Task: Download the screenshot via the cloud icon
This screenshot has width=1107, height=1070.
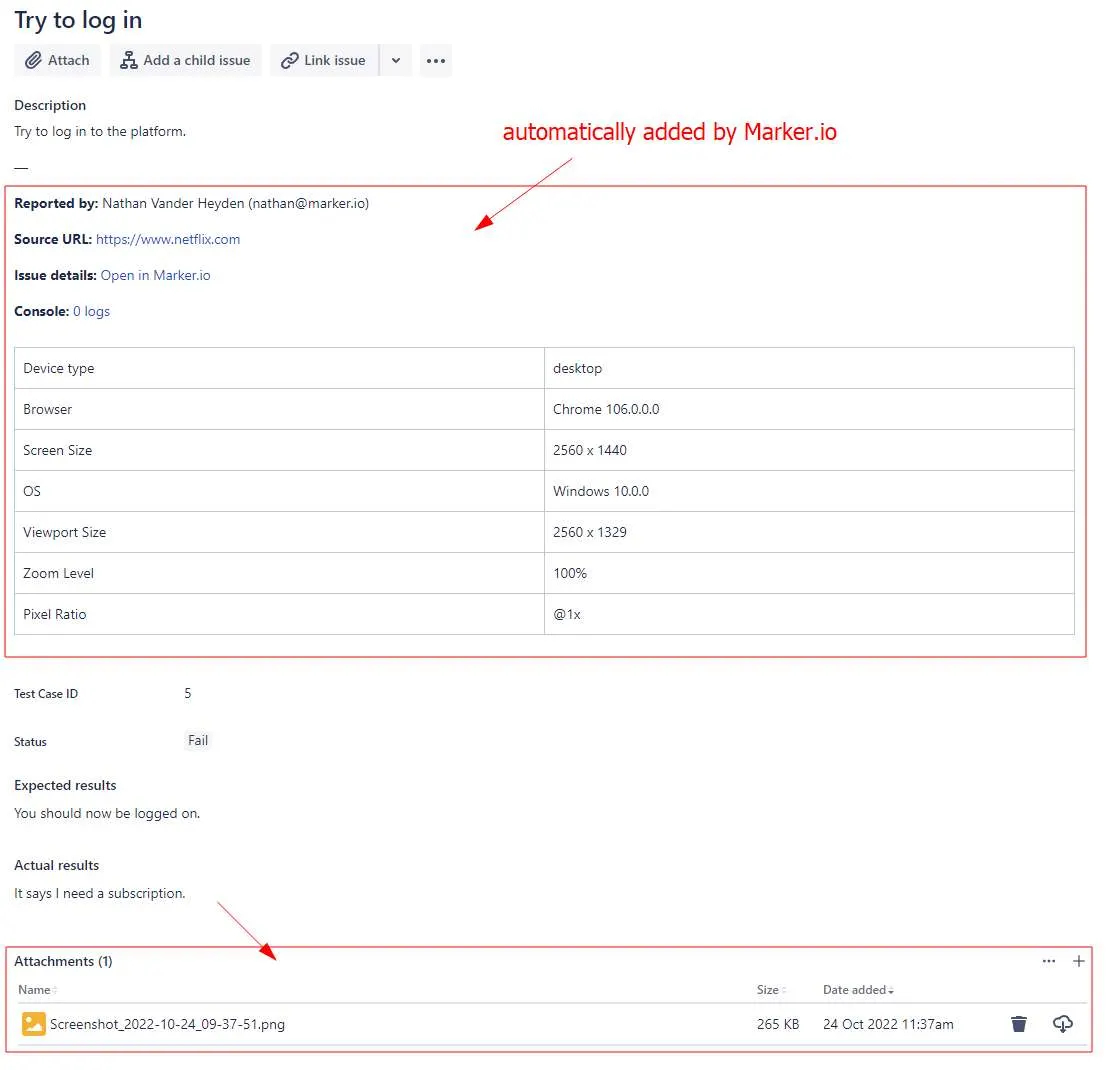Action: coord(1062,1024)
